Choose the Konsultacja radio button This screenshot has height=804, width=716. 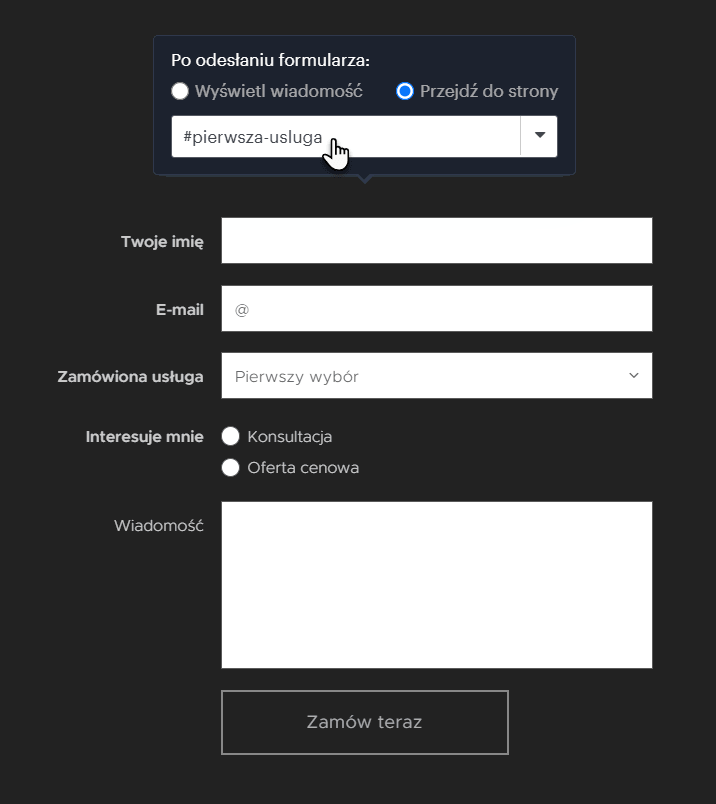(x=230, y=436)
